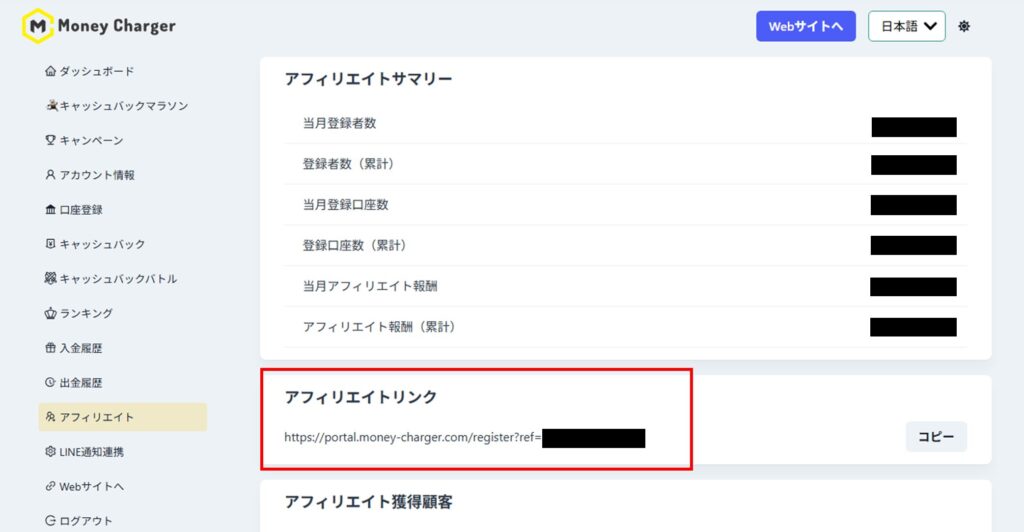Click the bank icon beside 口座登録
Viewport: 1024px width, 532px height.
[51, 210]
